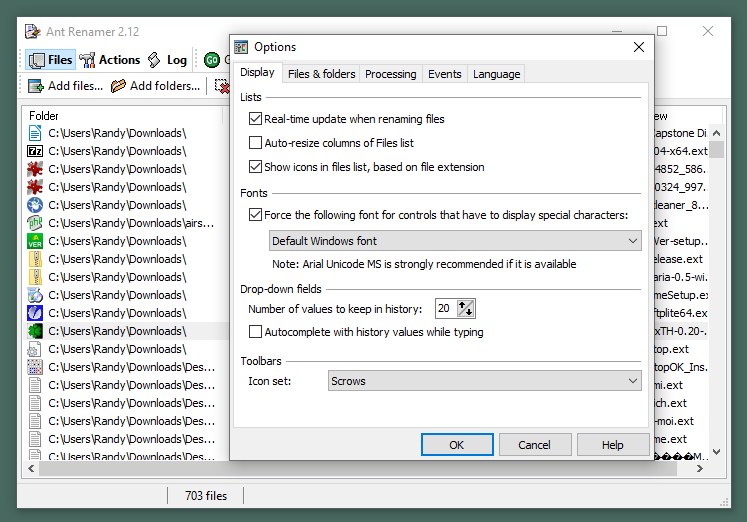The width and height of the screenshot is (747, 522).
Task: Click the history number field showing 20
Action: tap(445, 309)
